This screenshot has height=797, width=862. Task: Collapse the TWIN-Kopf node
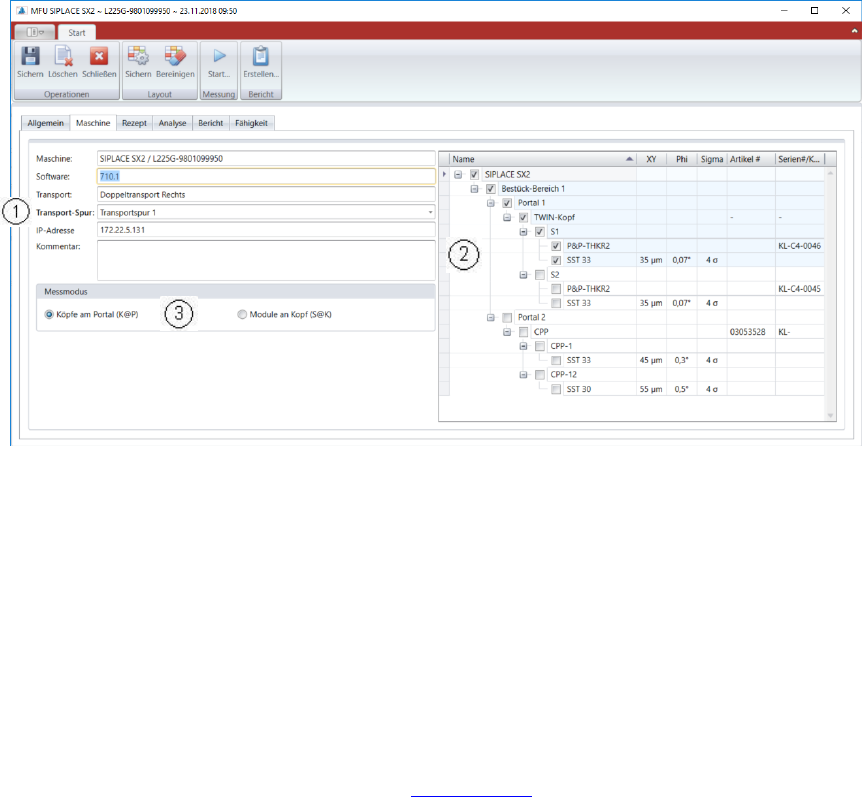tap(507, 218)
